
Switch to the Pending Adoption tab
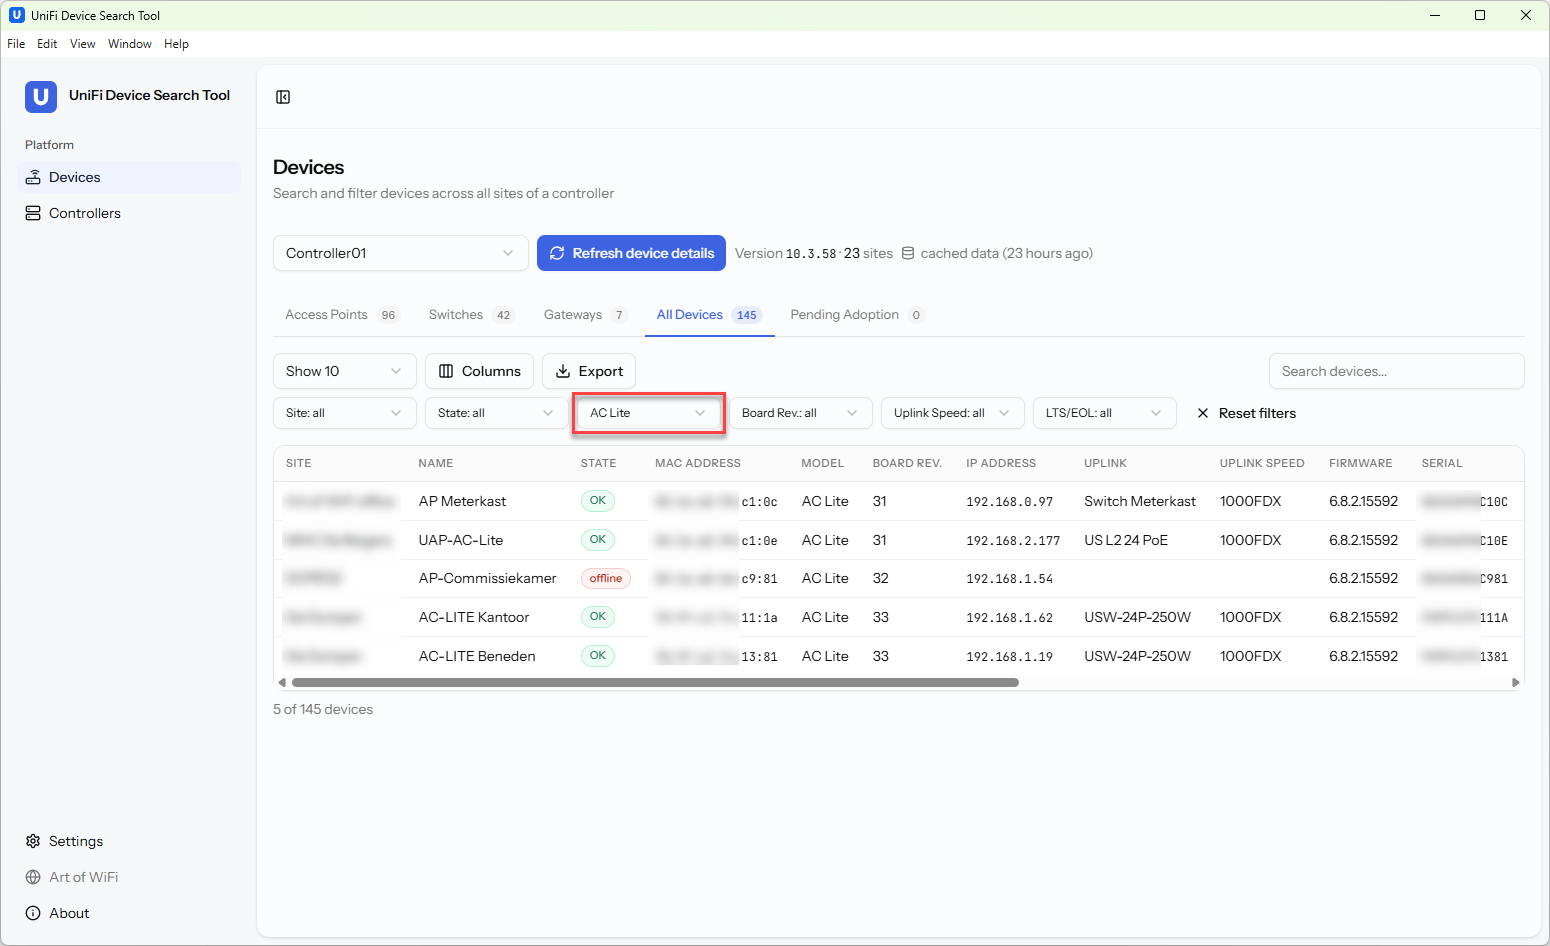click(857, 315)
